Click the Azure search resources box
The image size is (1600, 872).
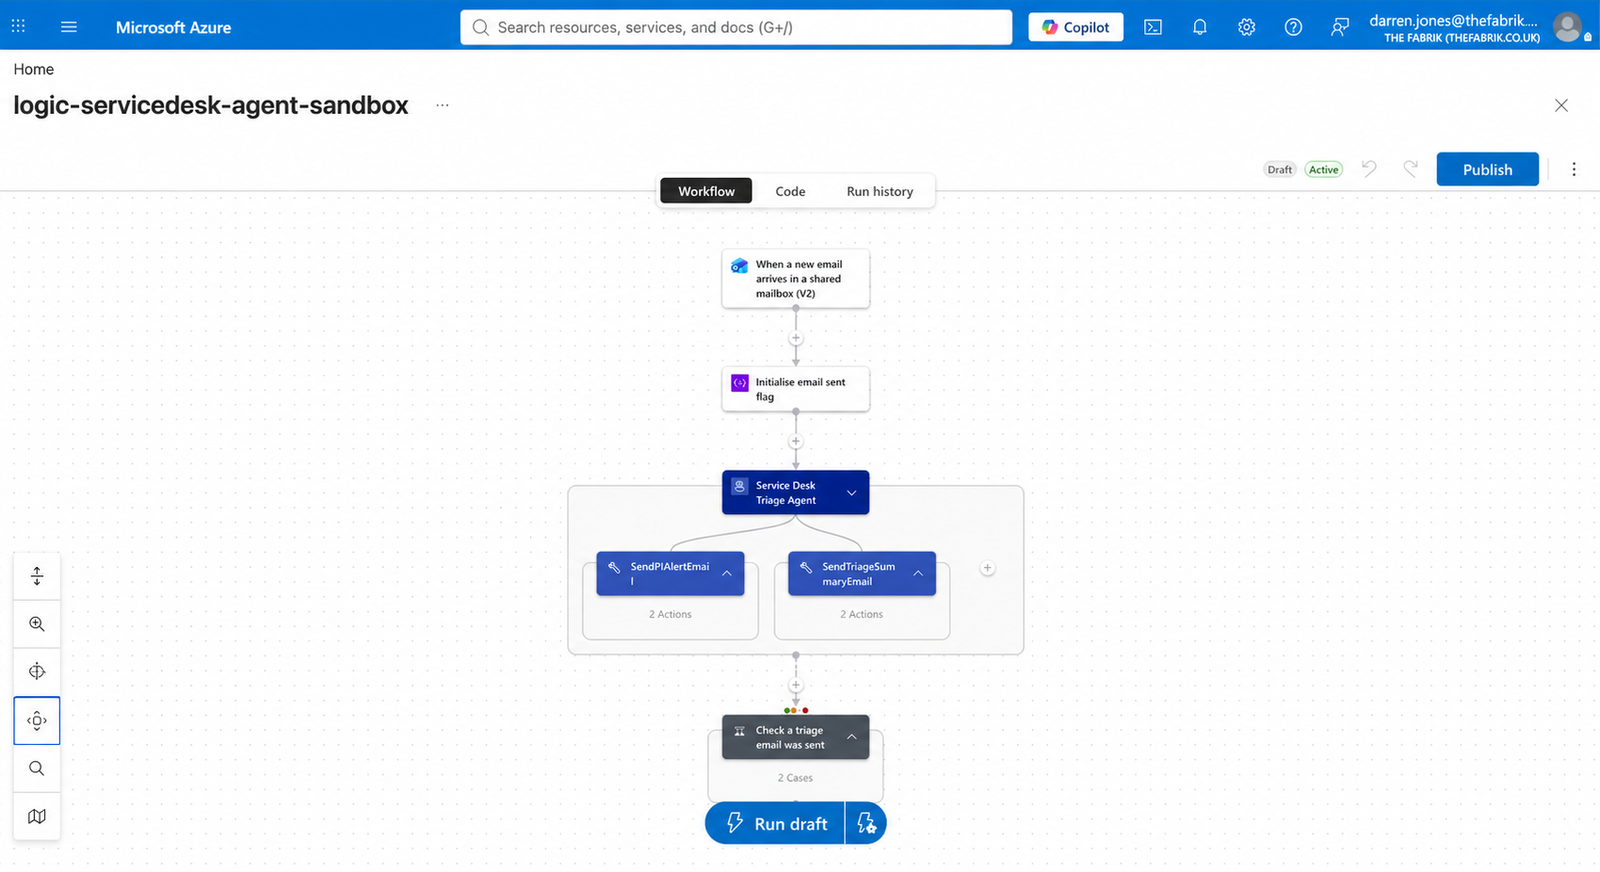(736, 27)
